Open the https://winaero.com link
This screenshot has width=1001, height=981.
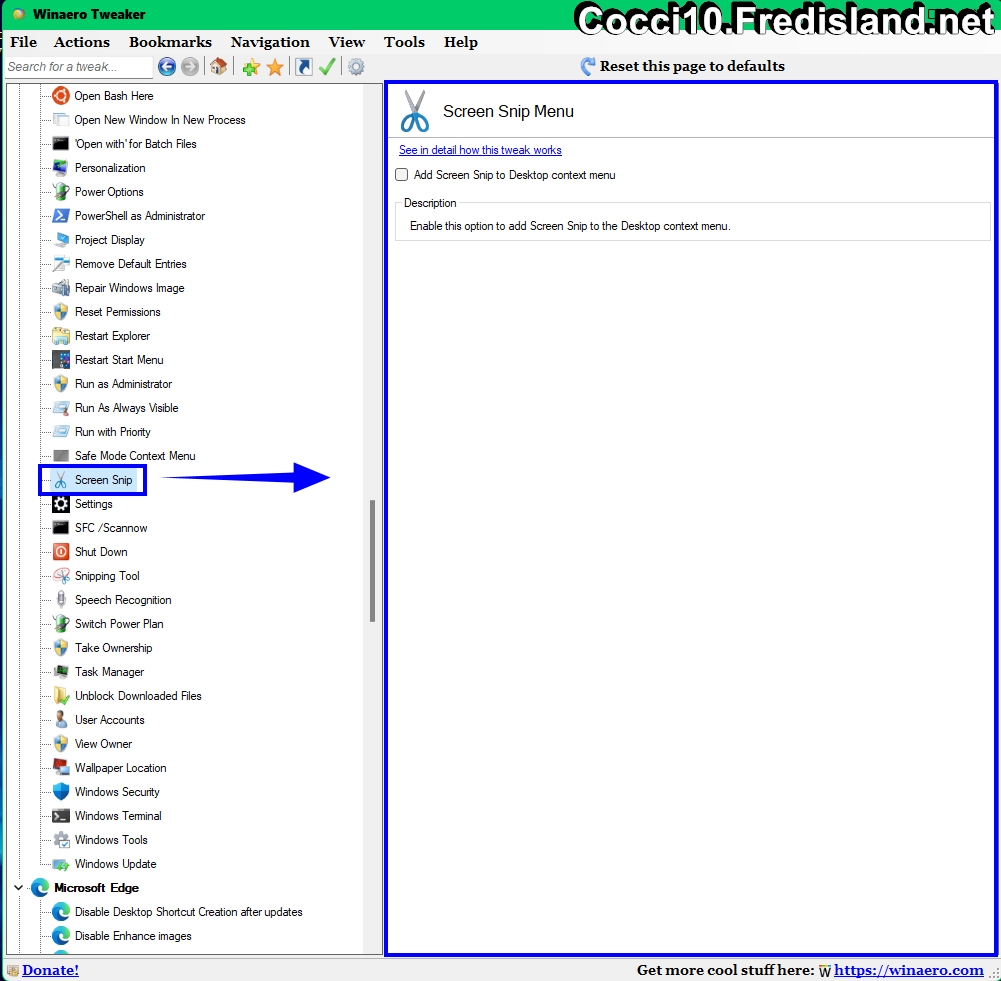tap(908, 970)
